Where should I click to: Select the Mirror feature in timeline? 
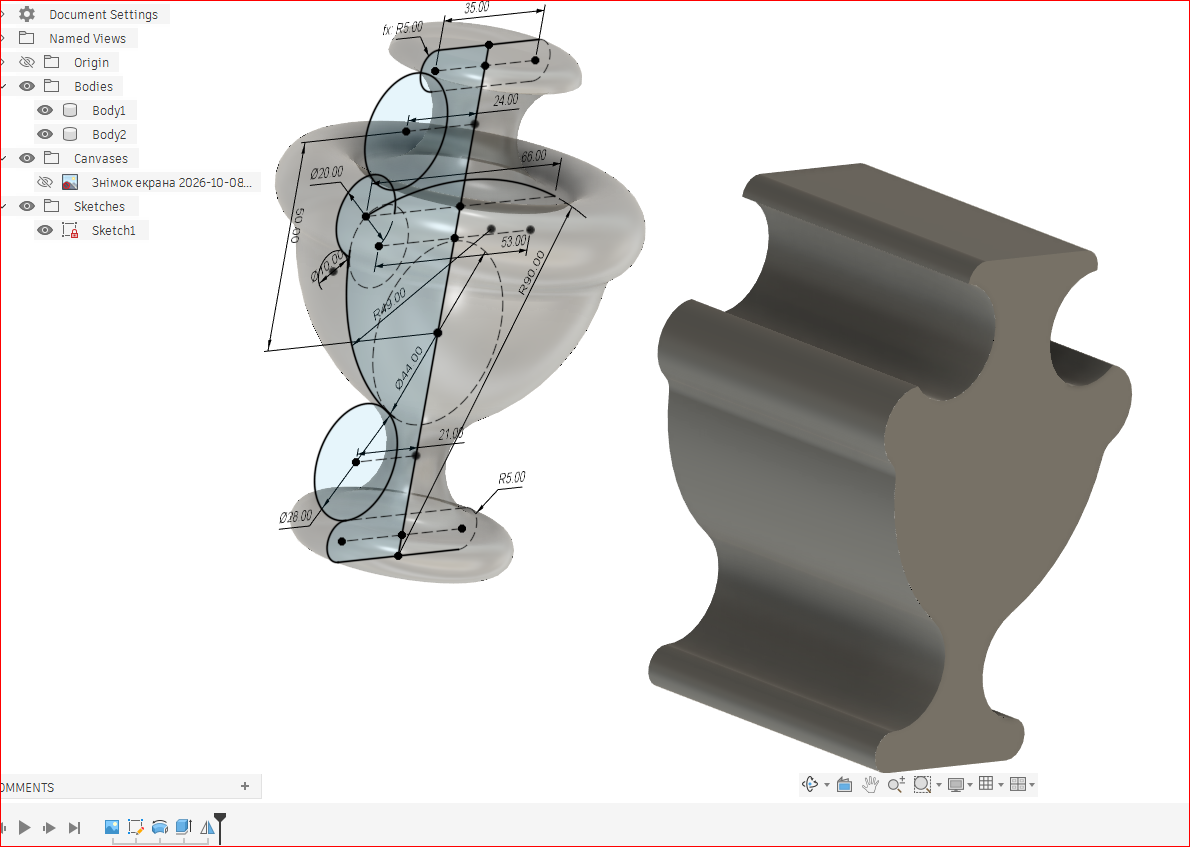[206, 827]
